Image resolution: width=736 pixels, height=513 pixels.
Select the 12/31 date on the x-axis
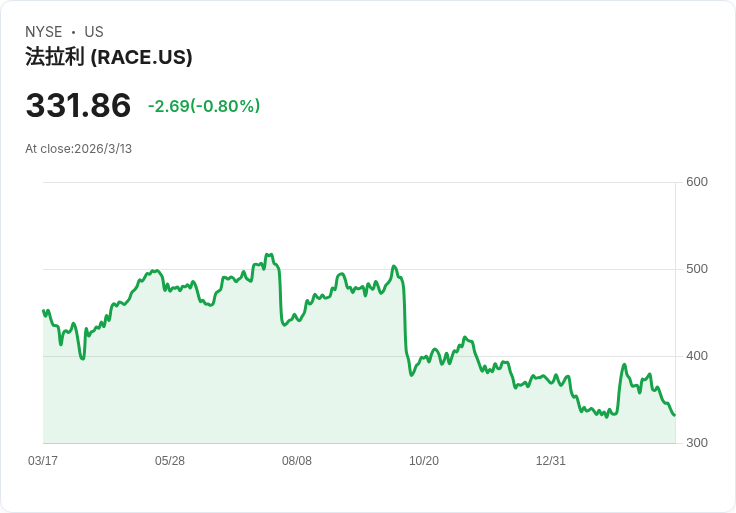551,461
